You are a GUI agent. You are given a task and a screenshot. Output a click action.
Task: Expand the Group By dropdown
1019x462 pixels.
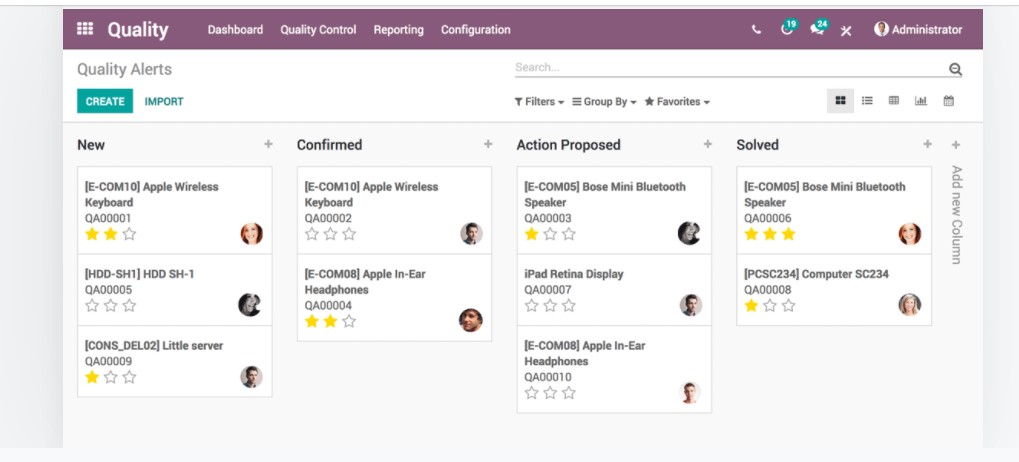pos(604,101)
